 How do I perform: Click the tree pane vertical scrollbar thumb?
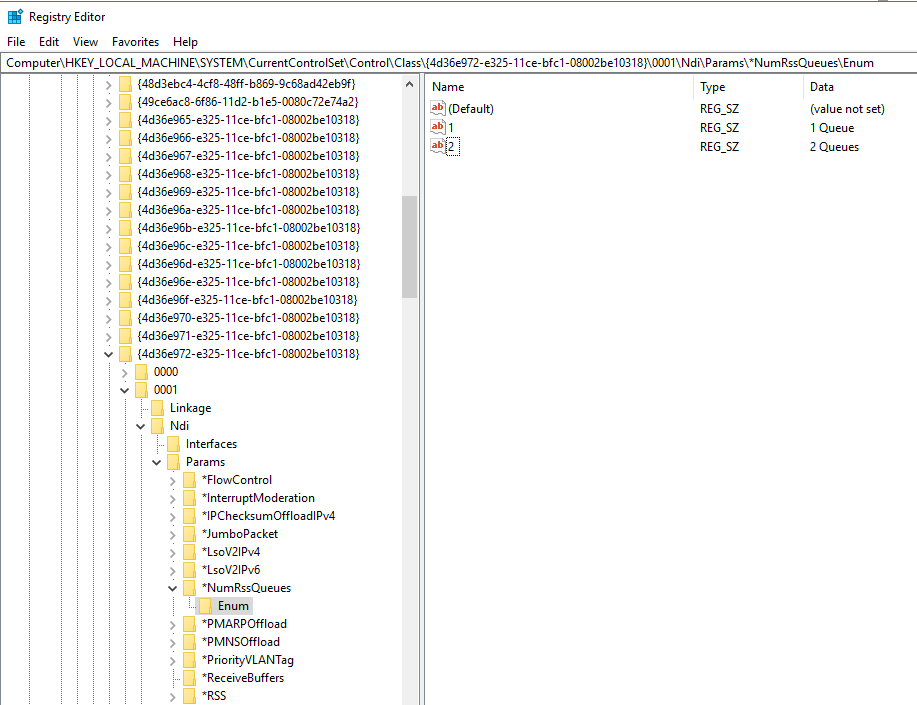click(409, 246)
